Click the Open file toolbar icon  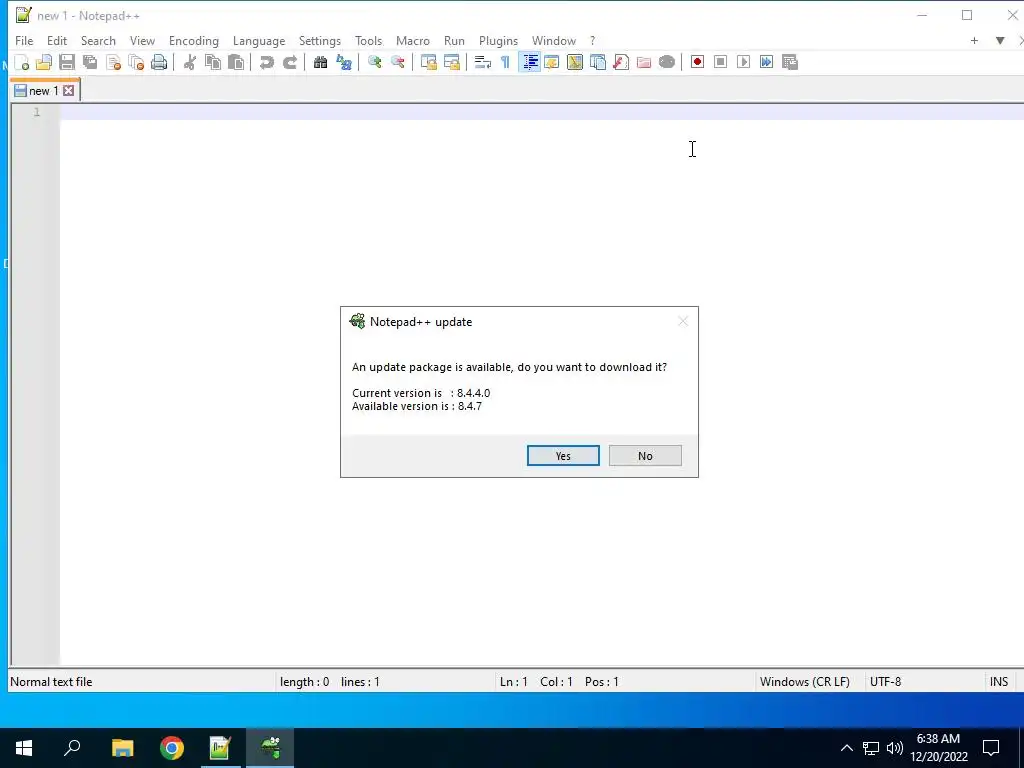tap(44, 62)
